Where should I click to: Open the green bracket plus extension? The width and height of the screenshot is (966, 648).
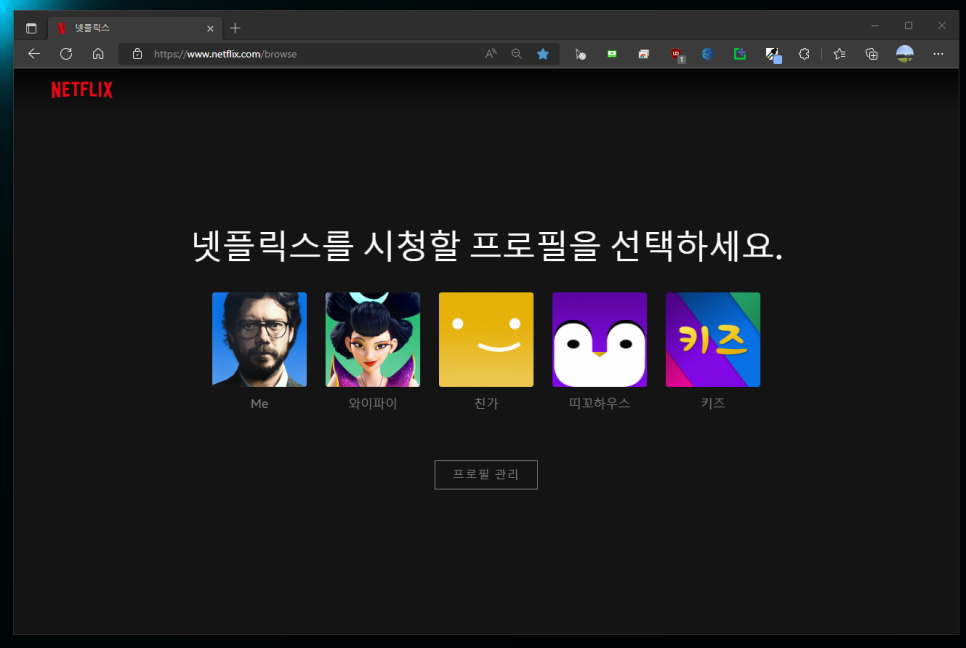pyautogui.click(x=740, y=54)
